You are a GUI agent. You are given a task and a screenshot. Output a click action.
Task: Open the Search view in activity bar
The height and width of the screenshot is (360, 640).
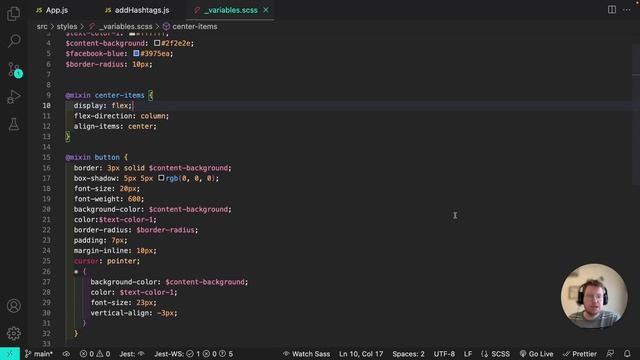(x=14, y=40)
